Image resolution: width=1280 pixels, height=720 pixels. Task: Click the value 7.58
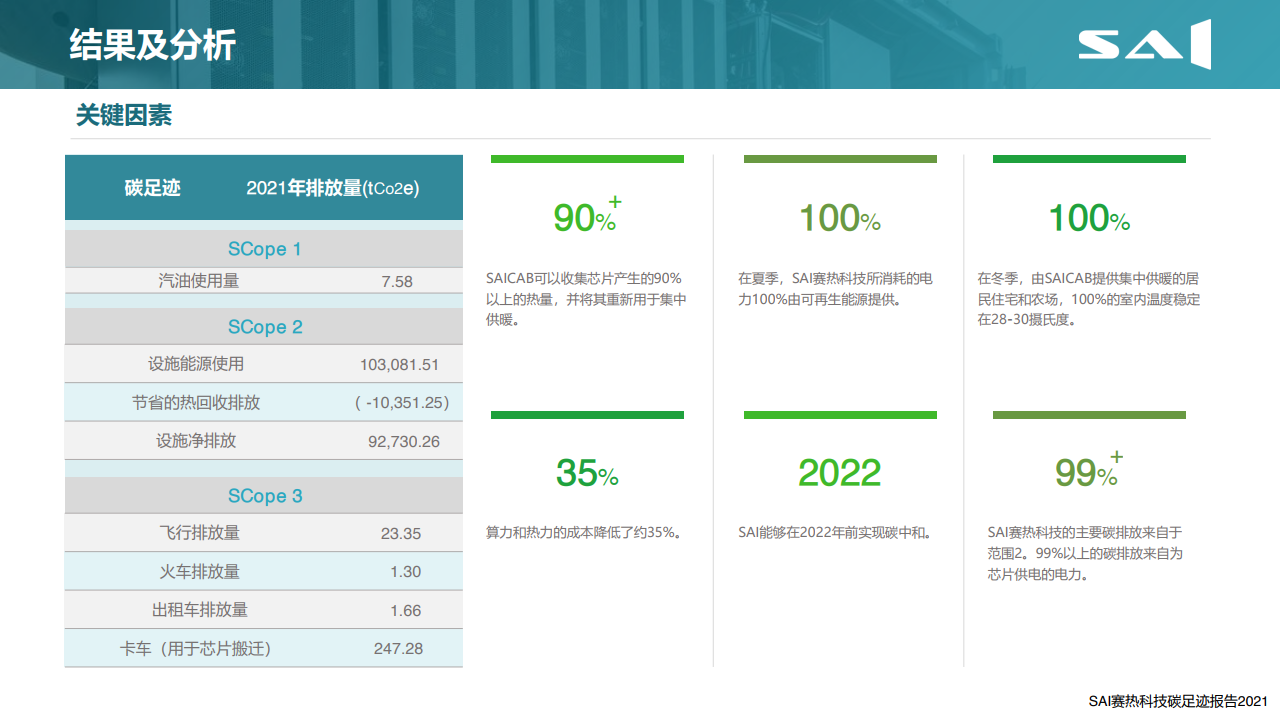(397, 282)
